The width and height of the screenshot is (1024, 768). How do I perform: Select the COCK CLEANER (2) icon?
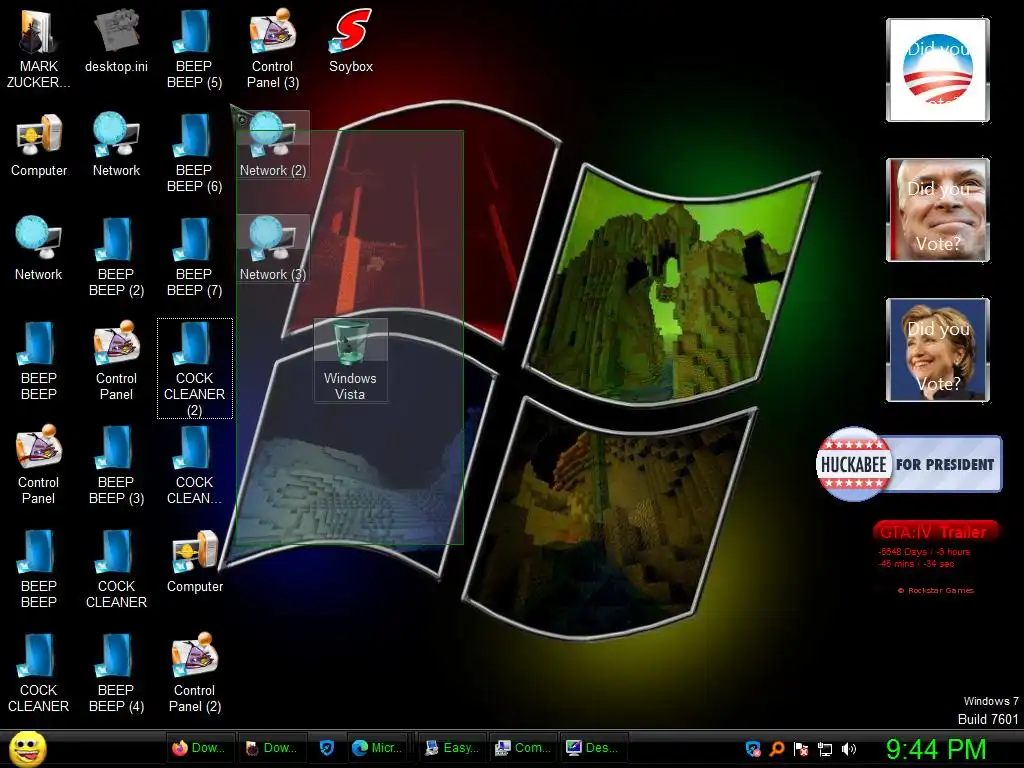(x=195, y=368)
